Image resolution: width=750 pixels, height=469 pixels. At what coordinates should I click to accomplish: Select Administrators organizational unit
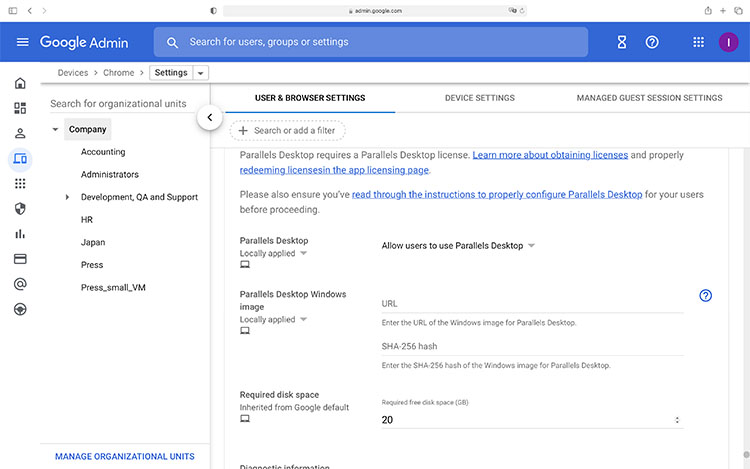(x=110, y=175)
